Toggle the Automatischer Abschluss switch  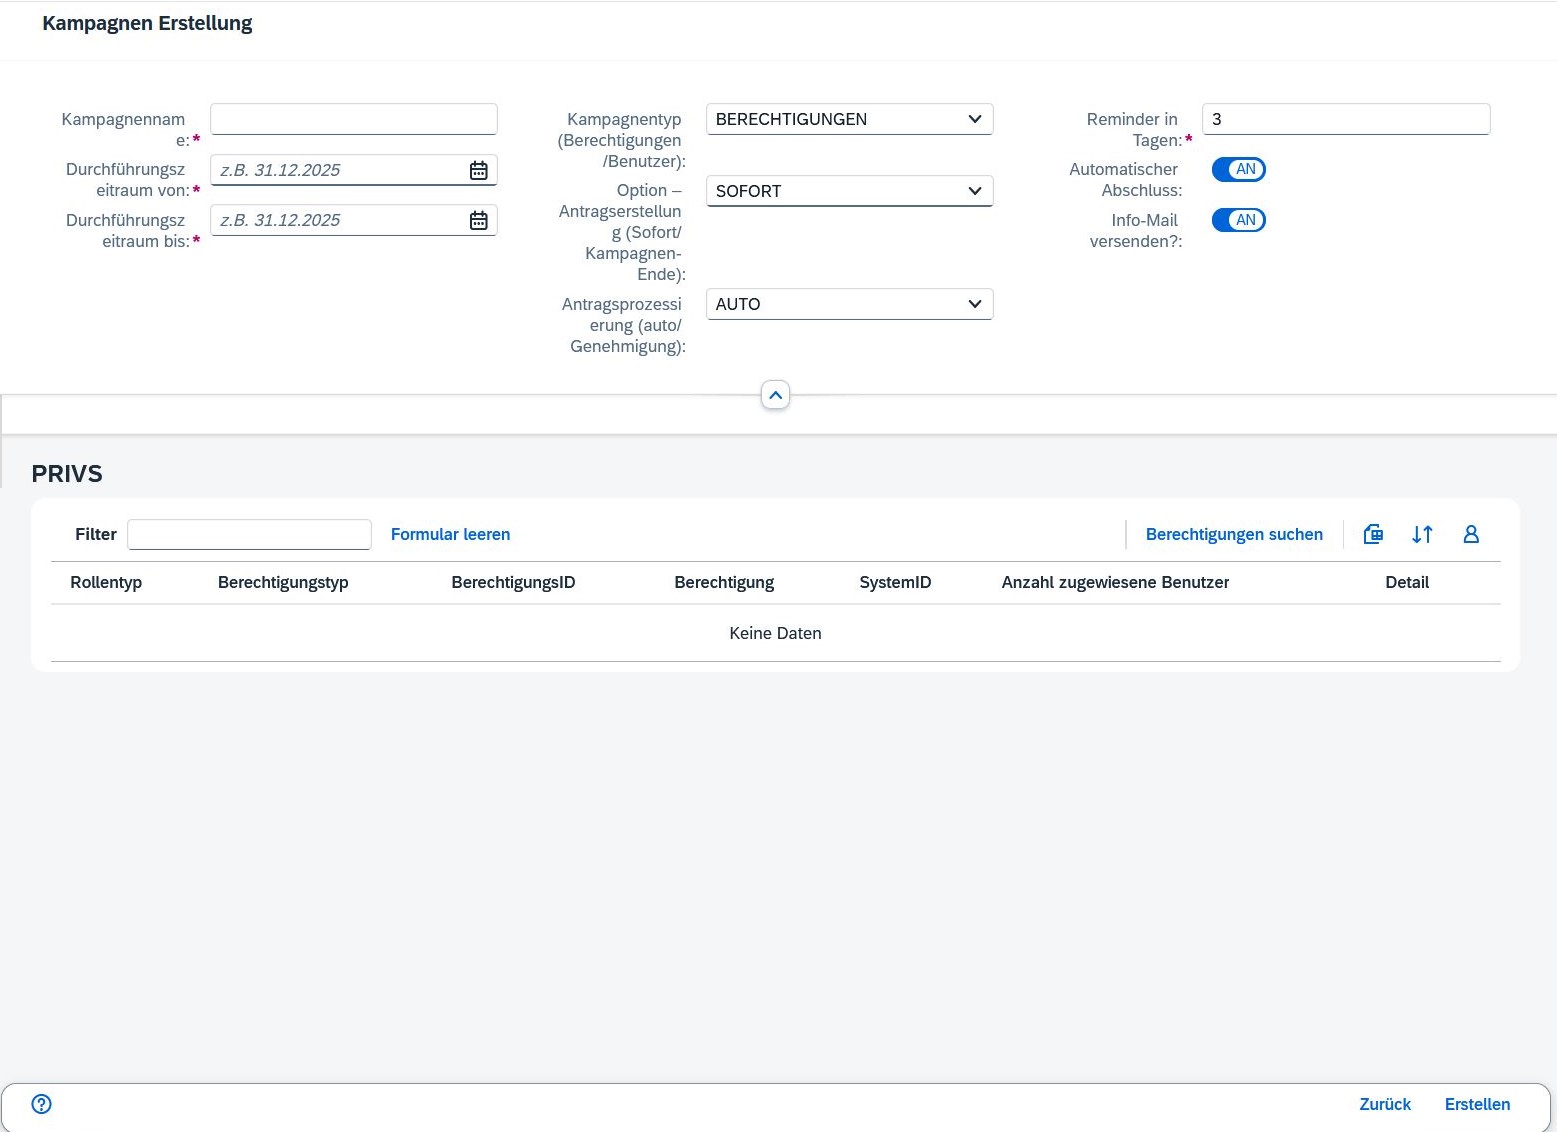pyautogui.click(x=1238, y=170)
